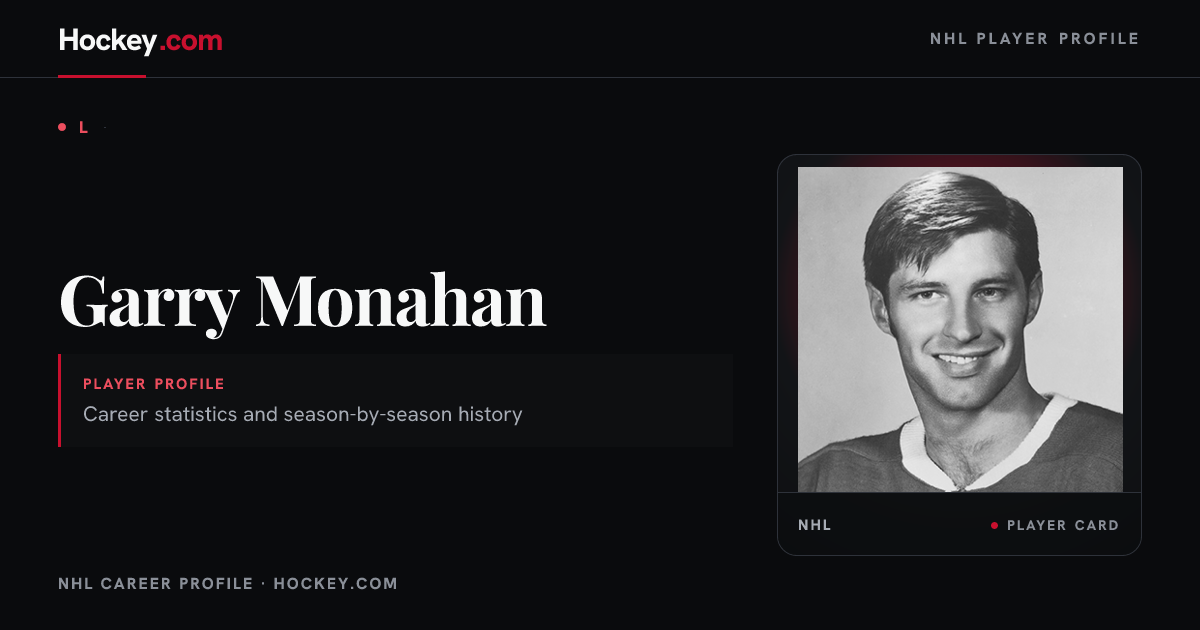Select the red L position label
The image size is (1200, 630).
coord(84,127)
